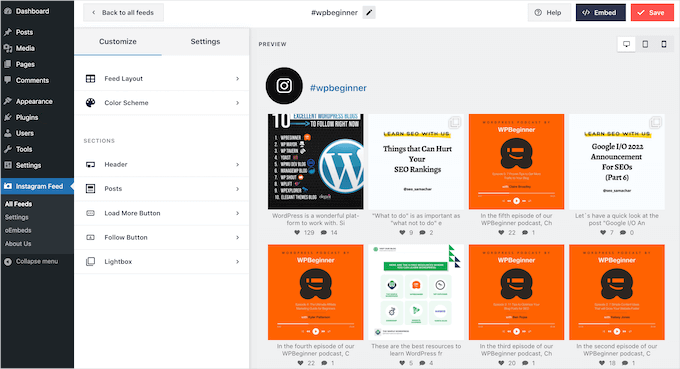Click the Follow Button section icon
This screenshot has height=369, width=680.
(x=90, y=238)
